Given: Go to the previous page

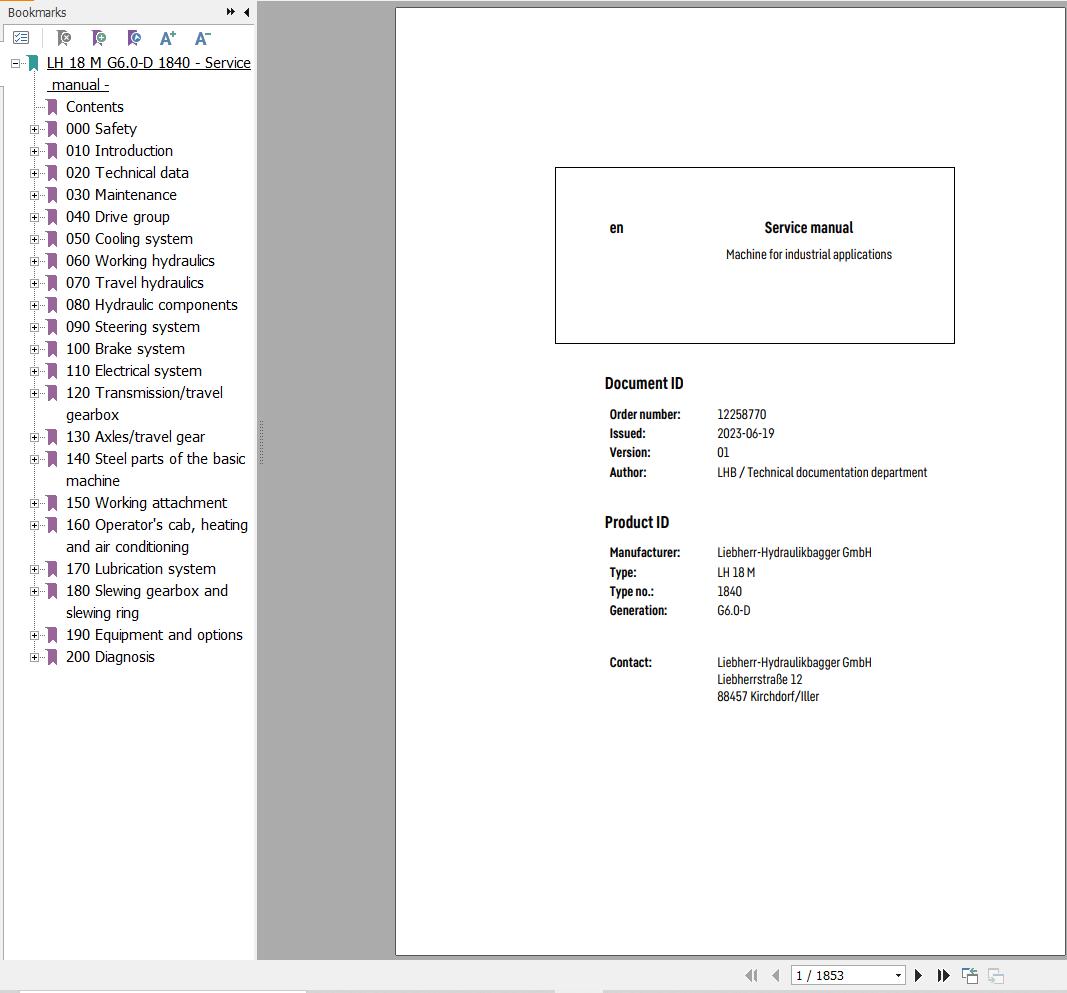Looking at the screenshot, I should point(776,975).
